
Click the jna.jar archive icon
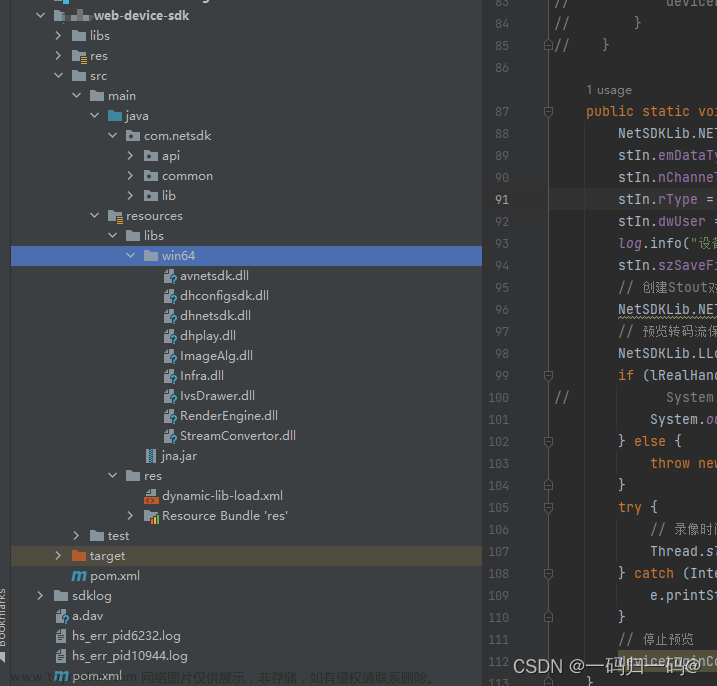pyautogui.click(x=151, y=456)
